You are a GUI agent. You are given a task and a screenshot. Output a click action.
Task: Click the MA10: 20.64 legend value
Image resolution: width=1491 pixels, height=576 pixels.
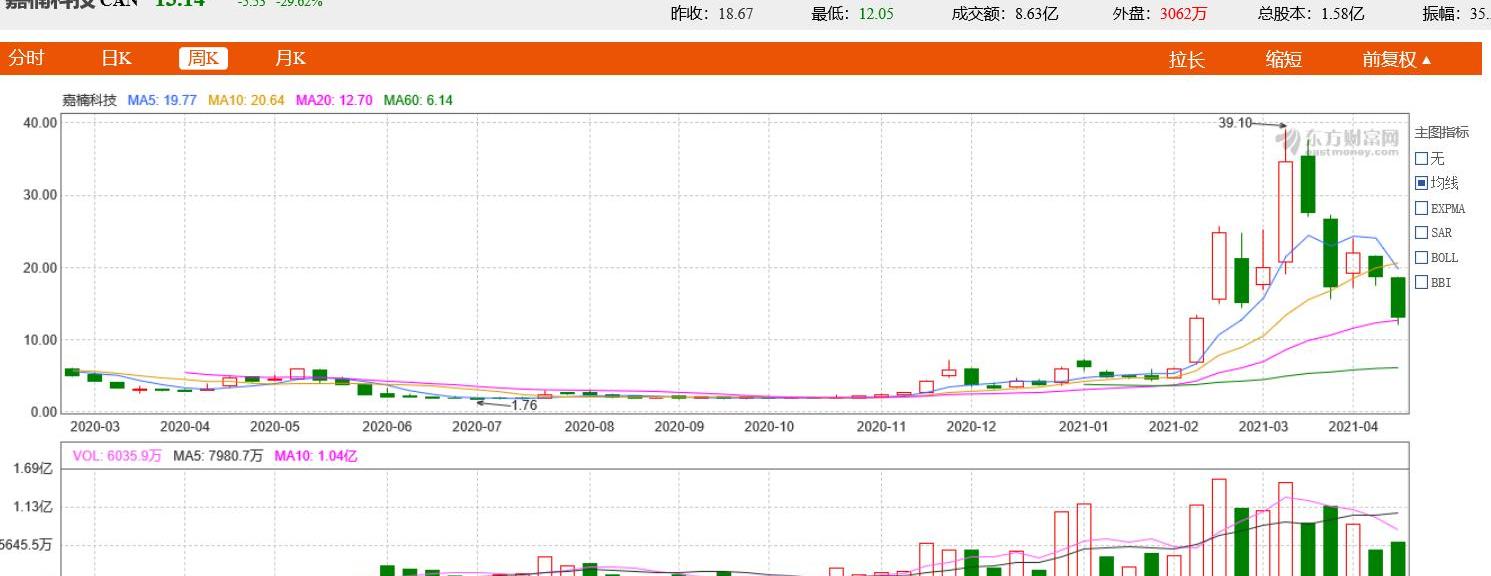246,100
